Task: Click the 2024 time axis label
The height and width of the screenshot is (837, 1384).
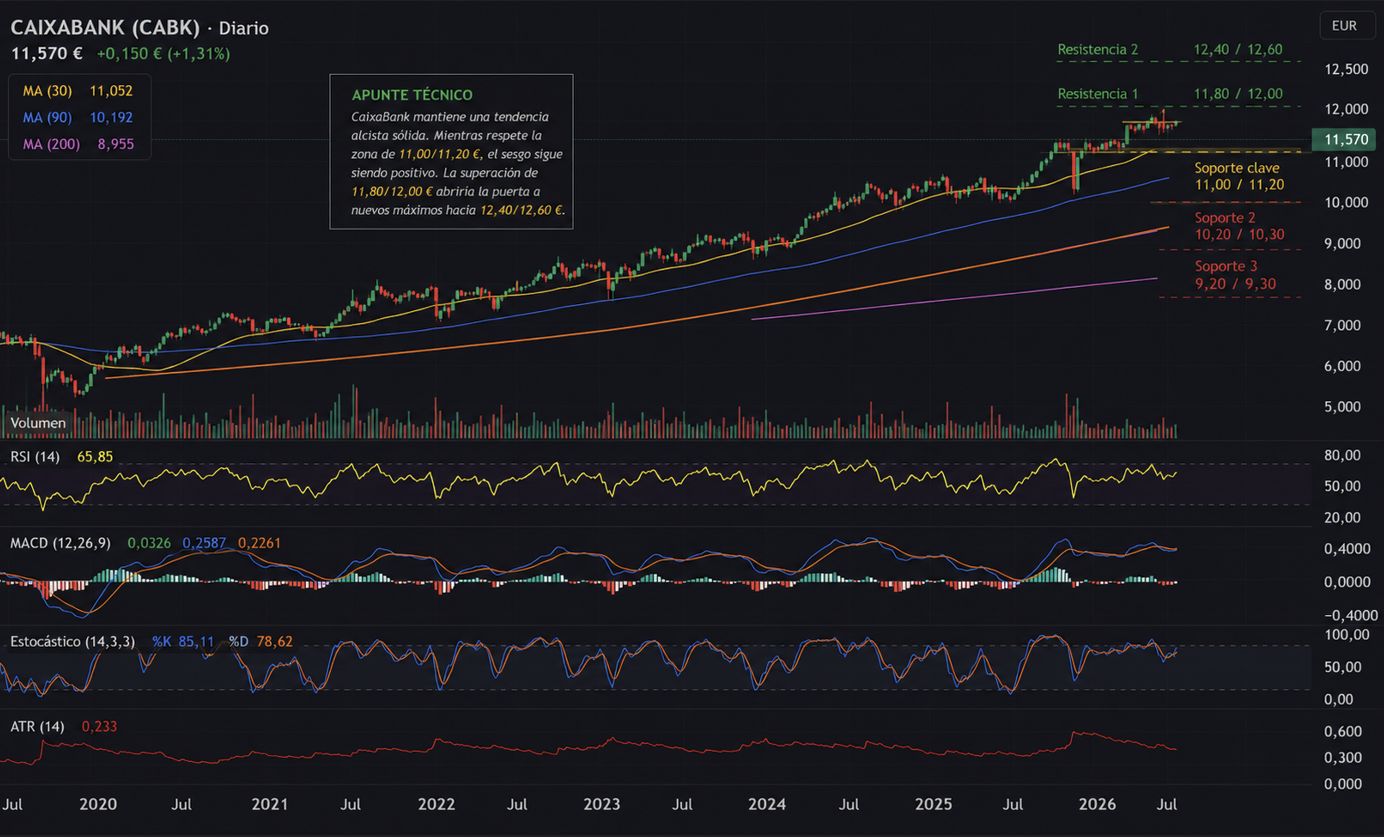Action: (x=767, y=804)
